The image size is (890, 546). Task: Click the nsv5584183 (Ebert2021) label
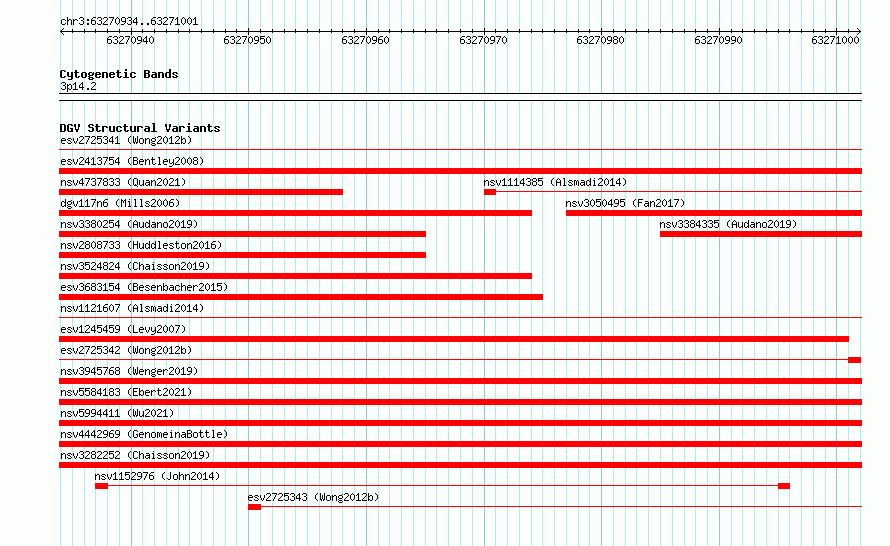coord(126,392)
